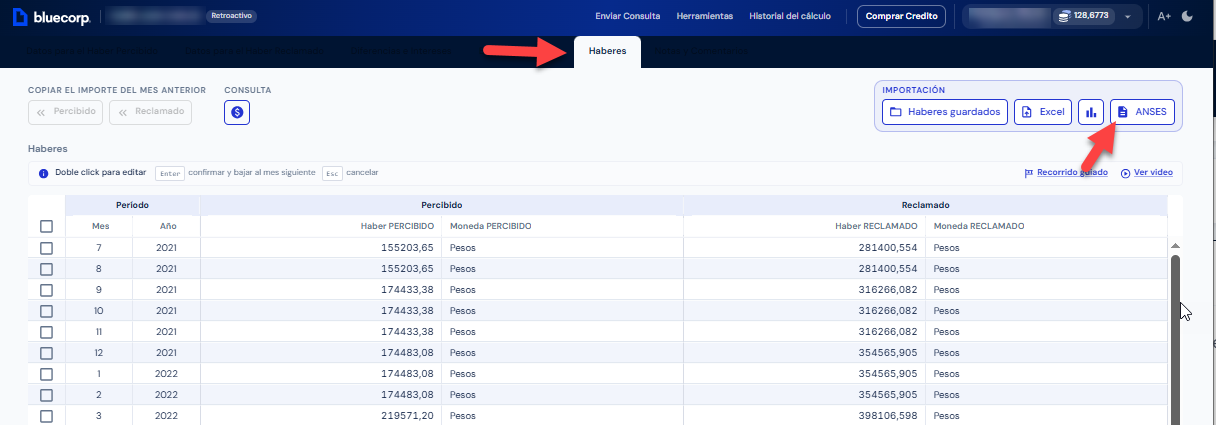Click Comprar Credito button
Viewport: 1216px width, 425px height.
901,16
